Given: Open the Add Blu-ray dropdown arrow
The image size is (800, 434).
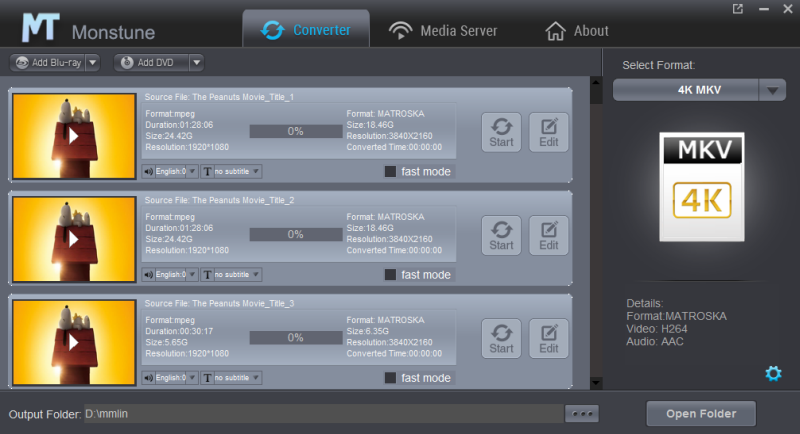Looking at the screenshot, I should (x=93, y=62).
